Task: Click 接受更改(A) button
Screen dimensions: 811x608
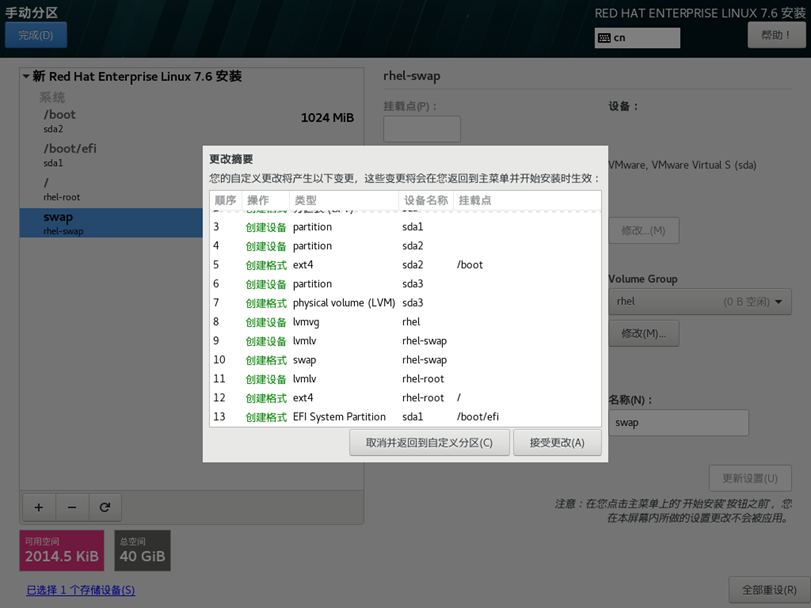Action: tap(557, 443)
